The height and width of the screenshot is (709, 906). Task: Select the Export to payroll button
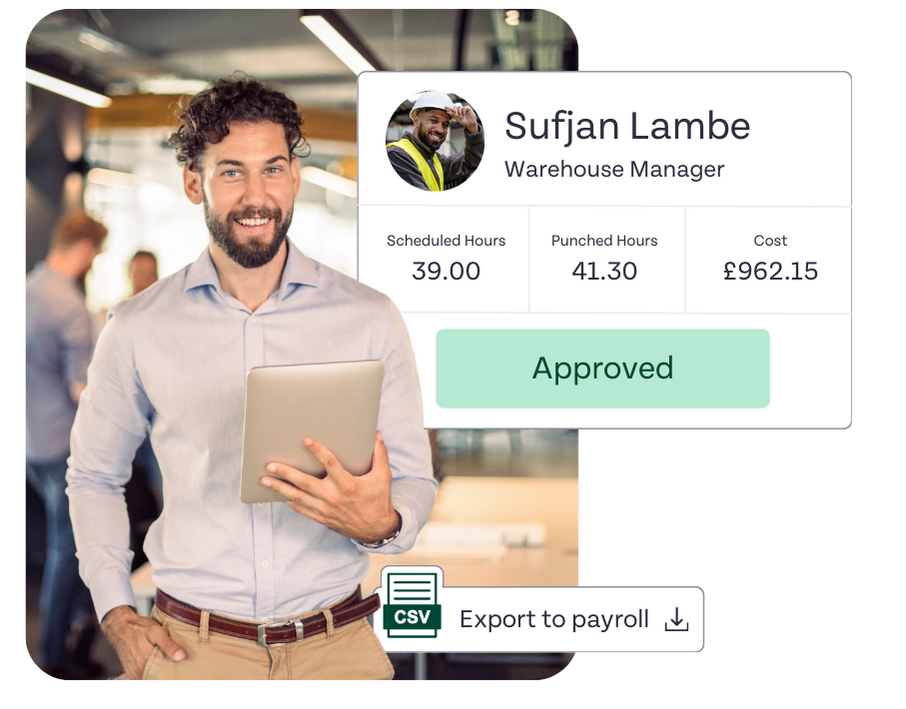541,619
